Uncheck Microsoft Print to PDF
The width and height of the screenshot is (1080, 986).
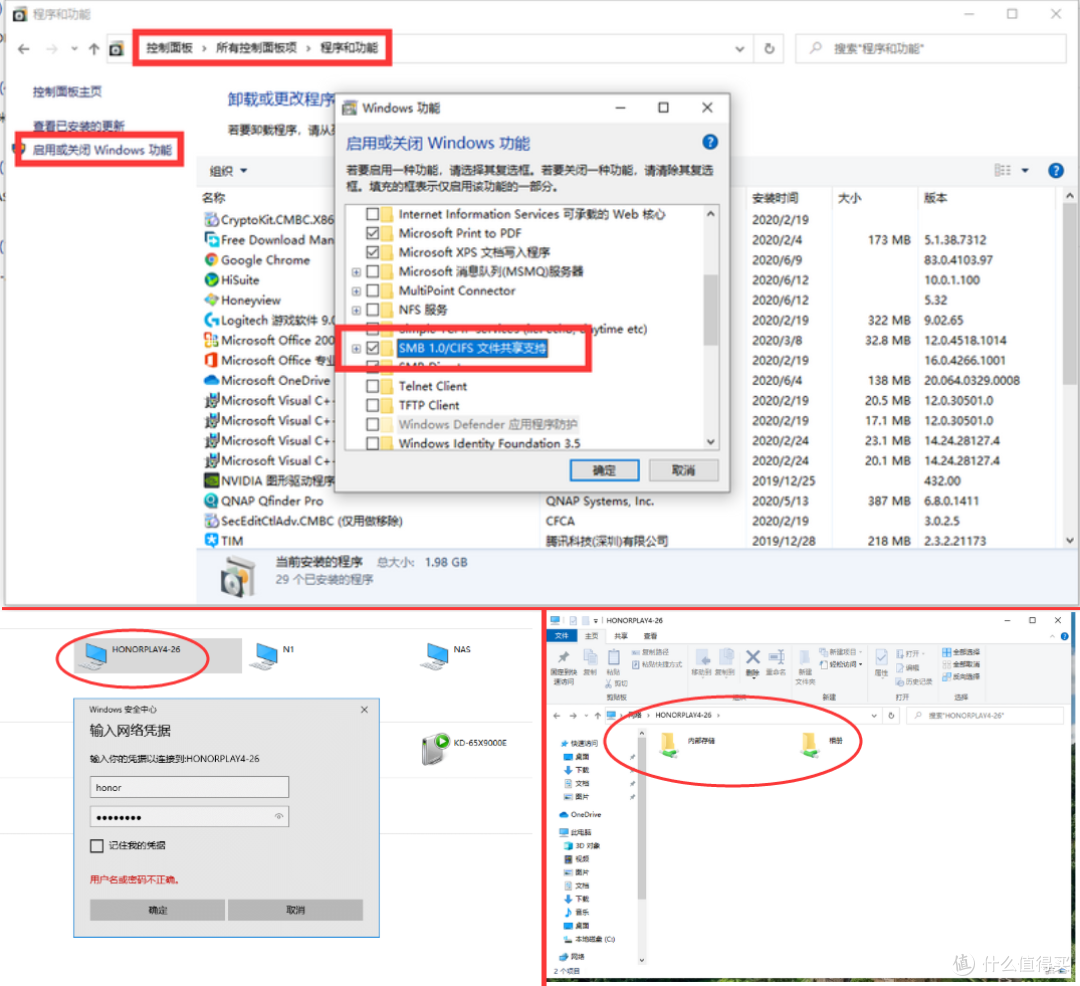click(373, 233)
